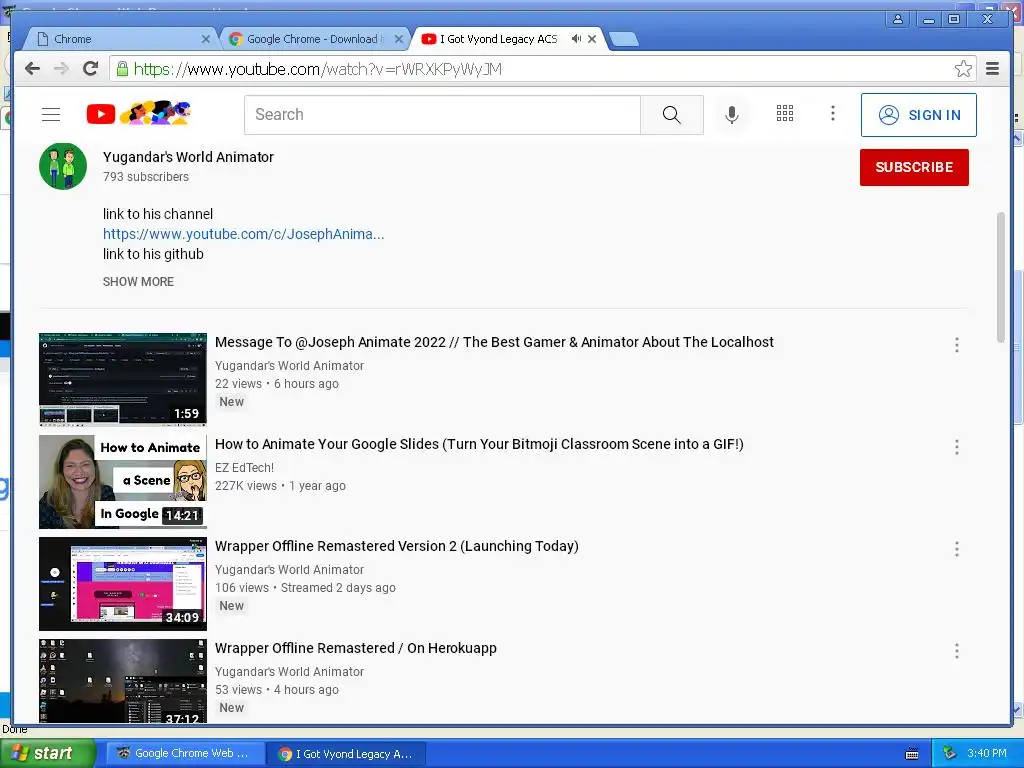Go back using the browser back arrow
Screen dimensions: 1024x768
[32, 69]
